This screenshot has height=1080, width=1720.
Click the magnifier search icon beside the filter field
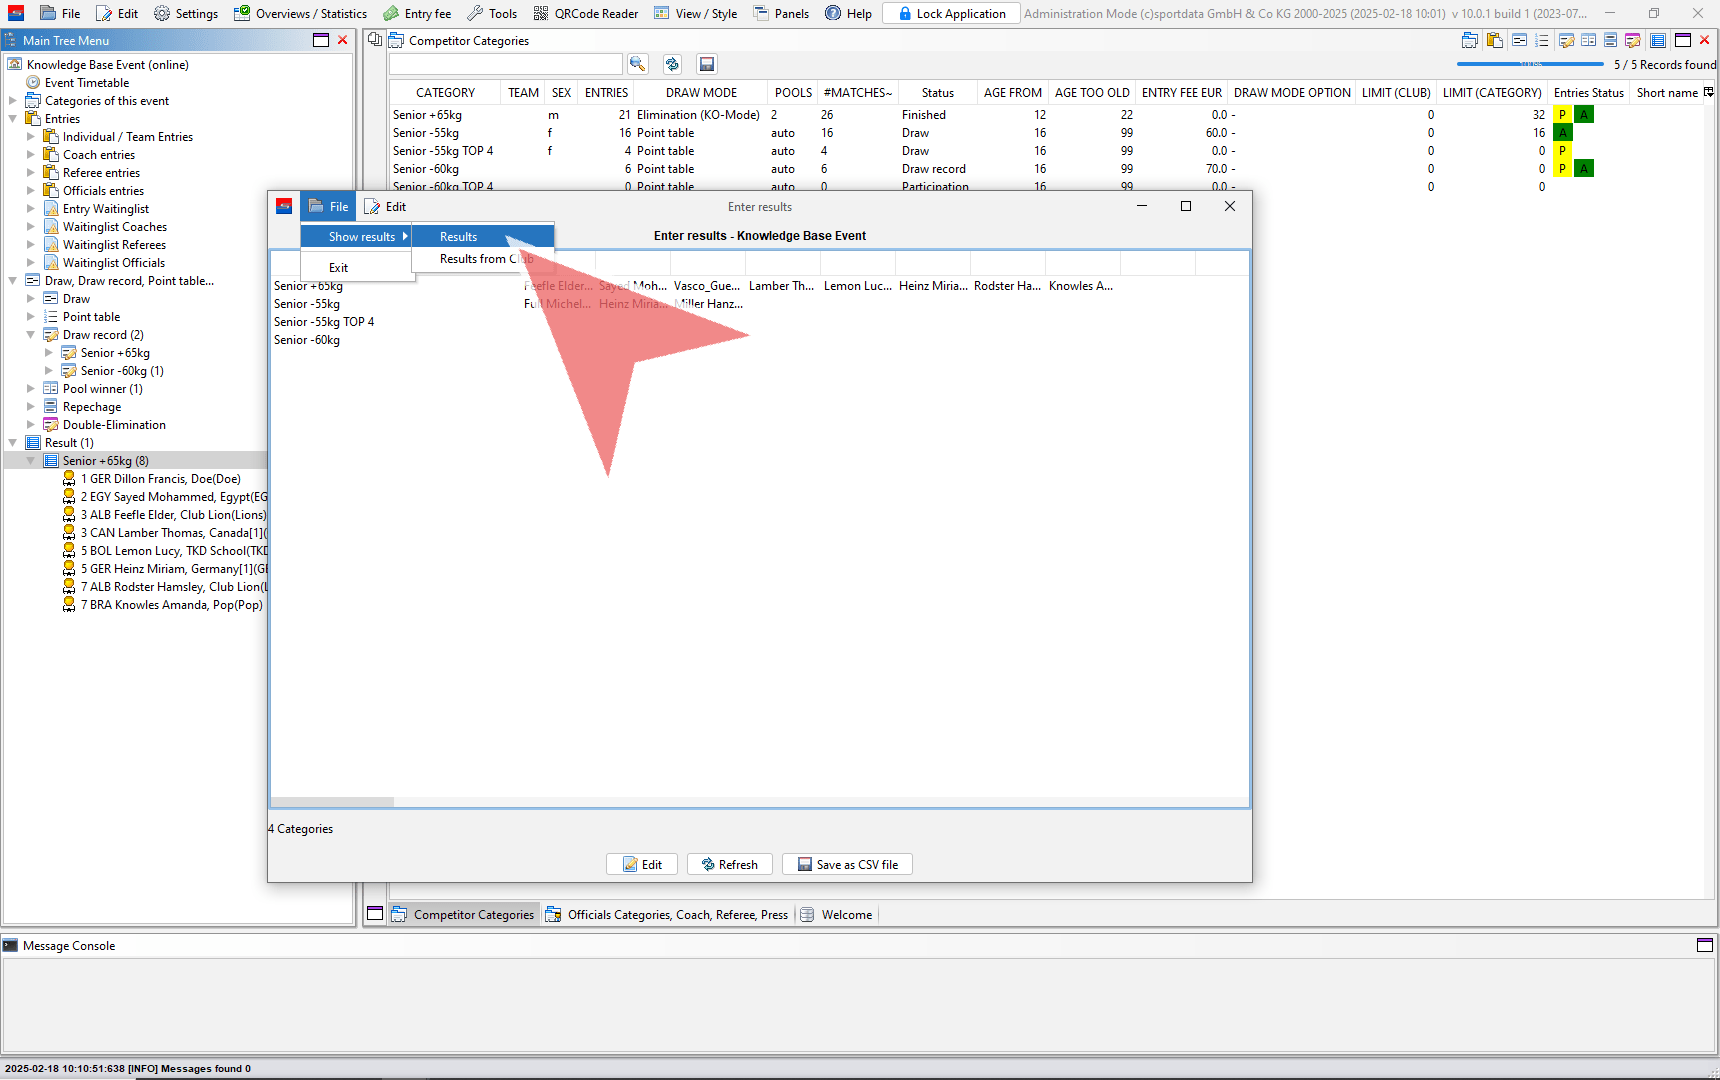point(637,64)
